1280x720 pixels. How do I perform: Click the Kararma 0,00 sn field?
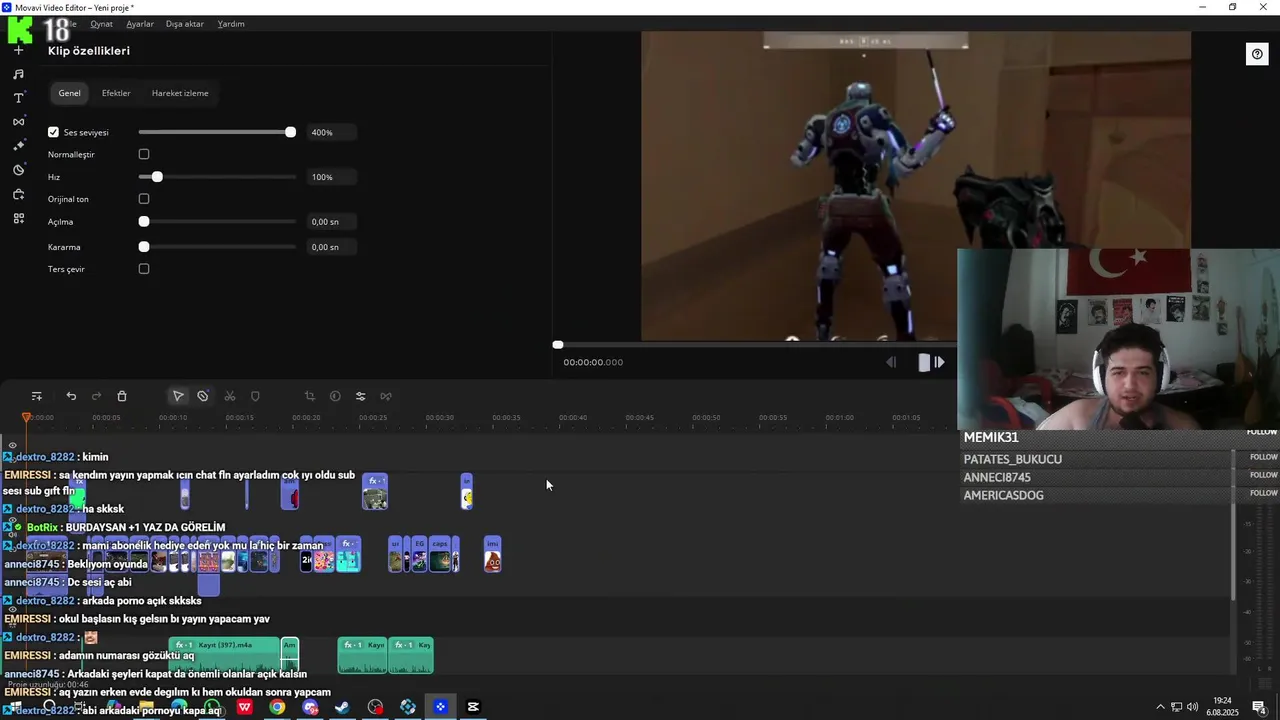pyautogui.click(x=332, y=247)
